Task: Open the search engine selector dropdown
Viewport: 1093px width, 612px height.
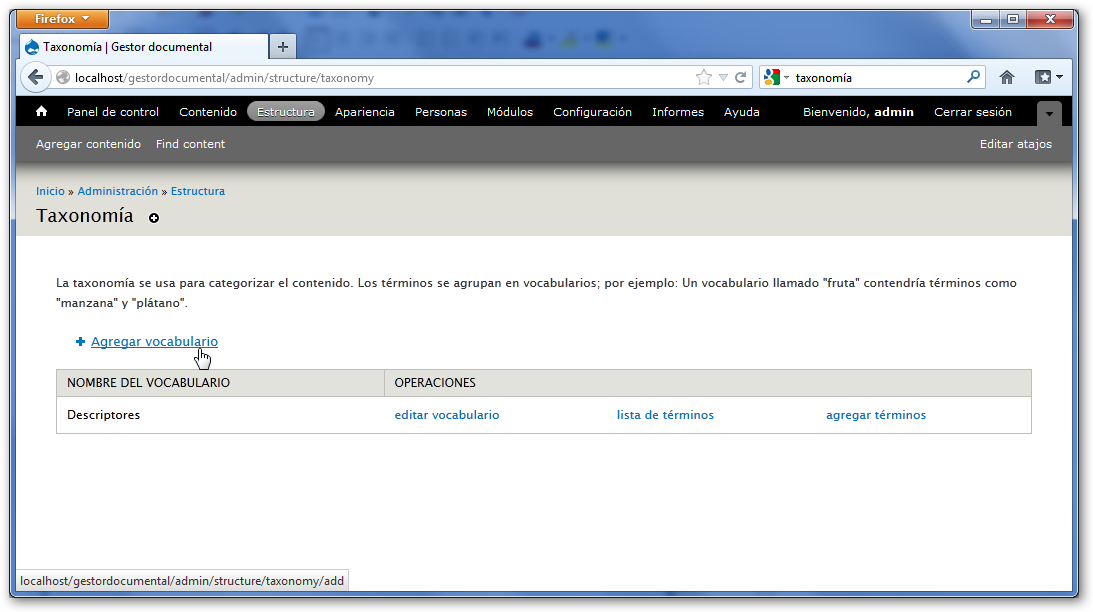Action: tap(776, 77)
